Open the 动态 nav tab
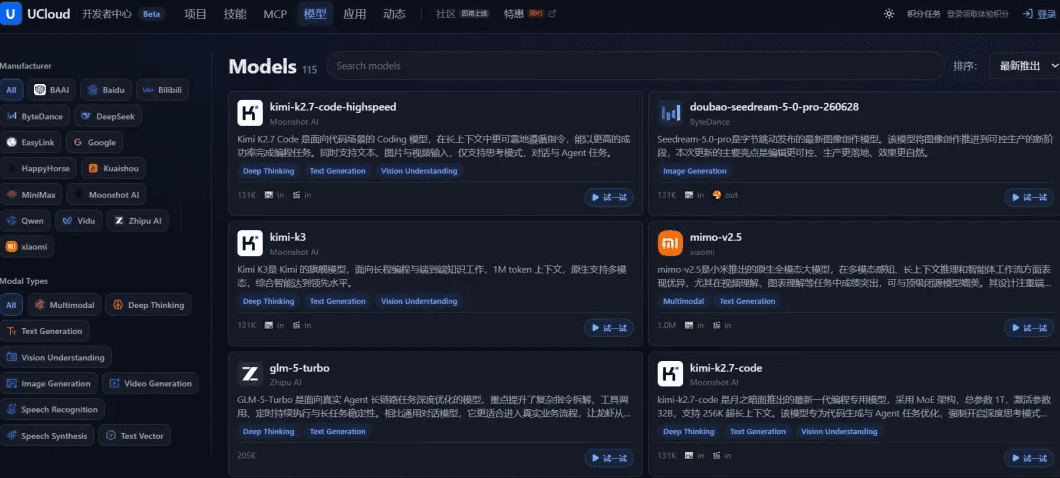This screenshot has width=1060, height=478. pyautogui.click(x=394, y=14)
